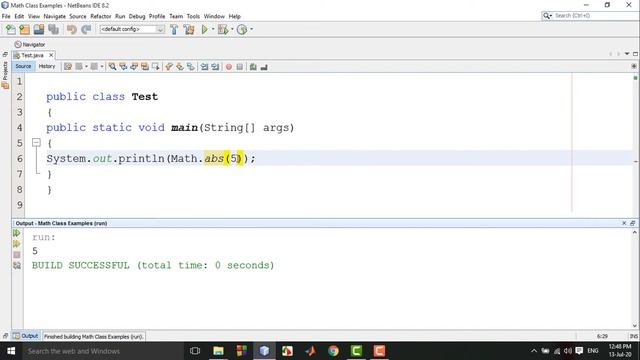
Task: Open the Run Project dropdown arrow
Action: tap(213, 29)
